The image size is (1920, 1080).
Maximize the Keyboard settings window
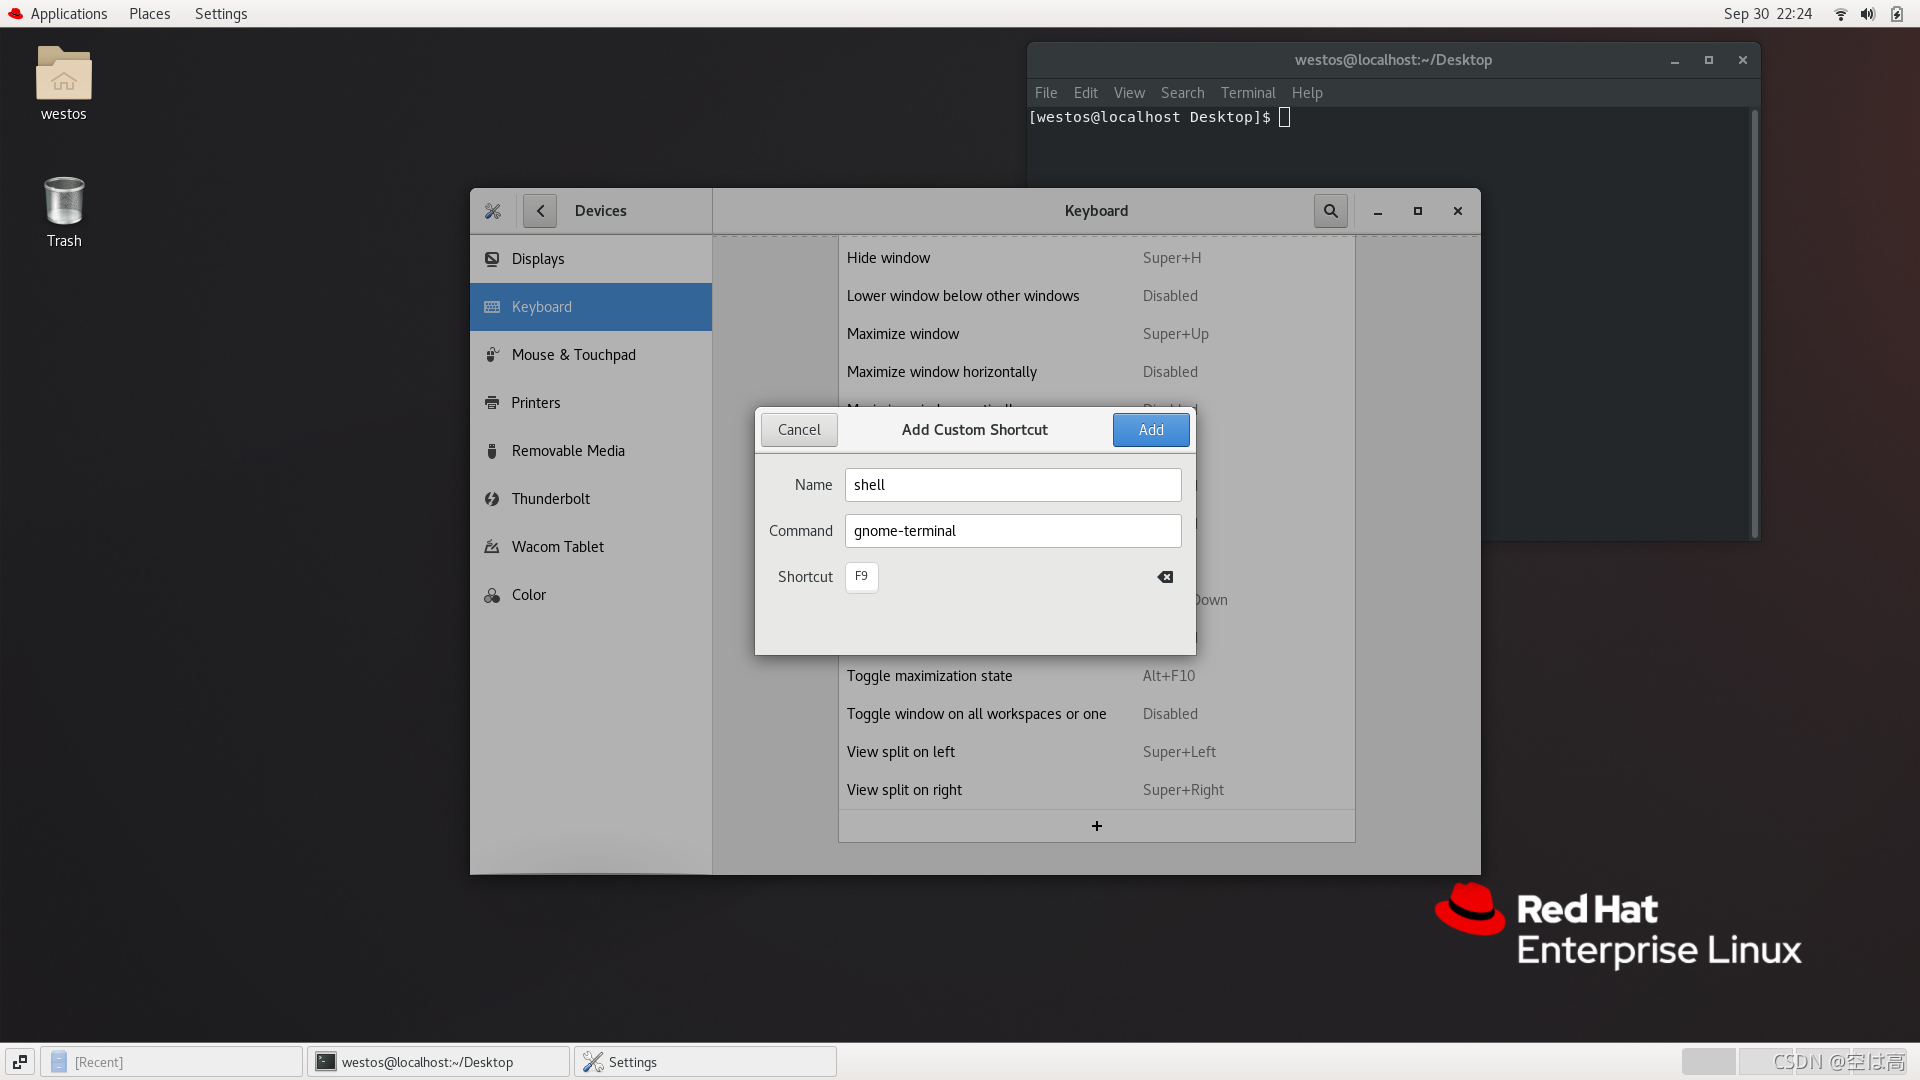[1417, 211]
